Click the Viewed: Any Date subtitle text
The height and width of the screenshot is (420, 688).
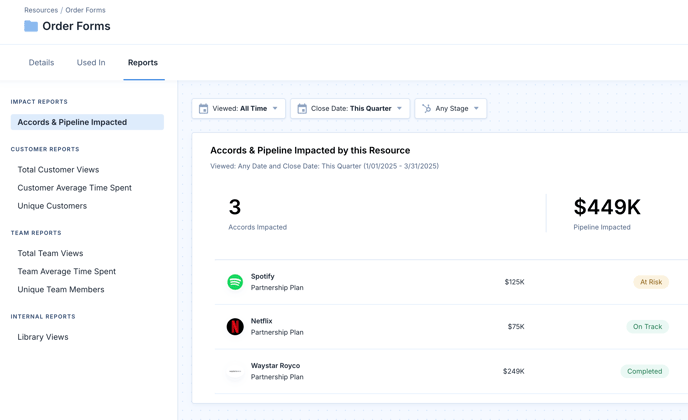[x=324, y=166]
